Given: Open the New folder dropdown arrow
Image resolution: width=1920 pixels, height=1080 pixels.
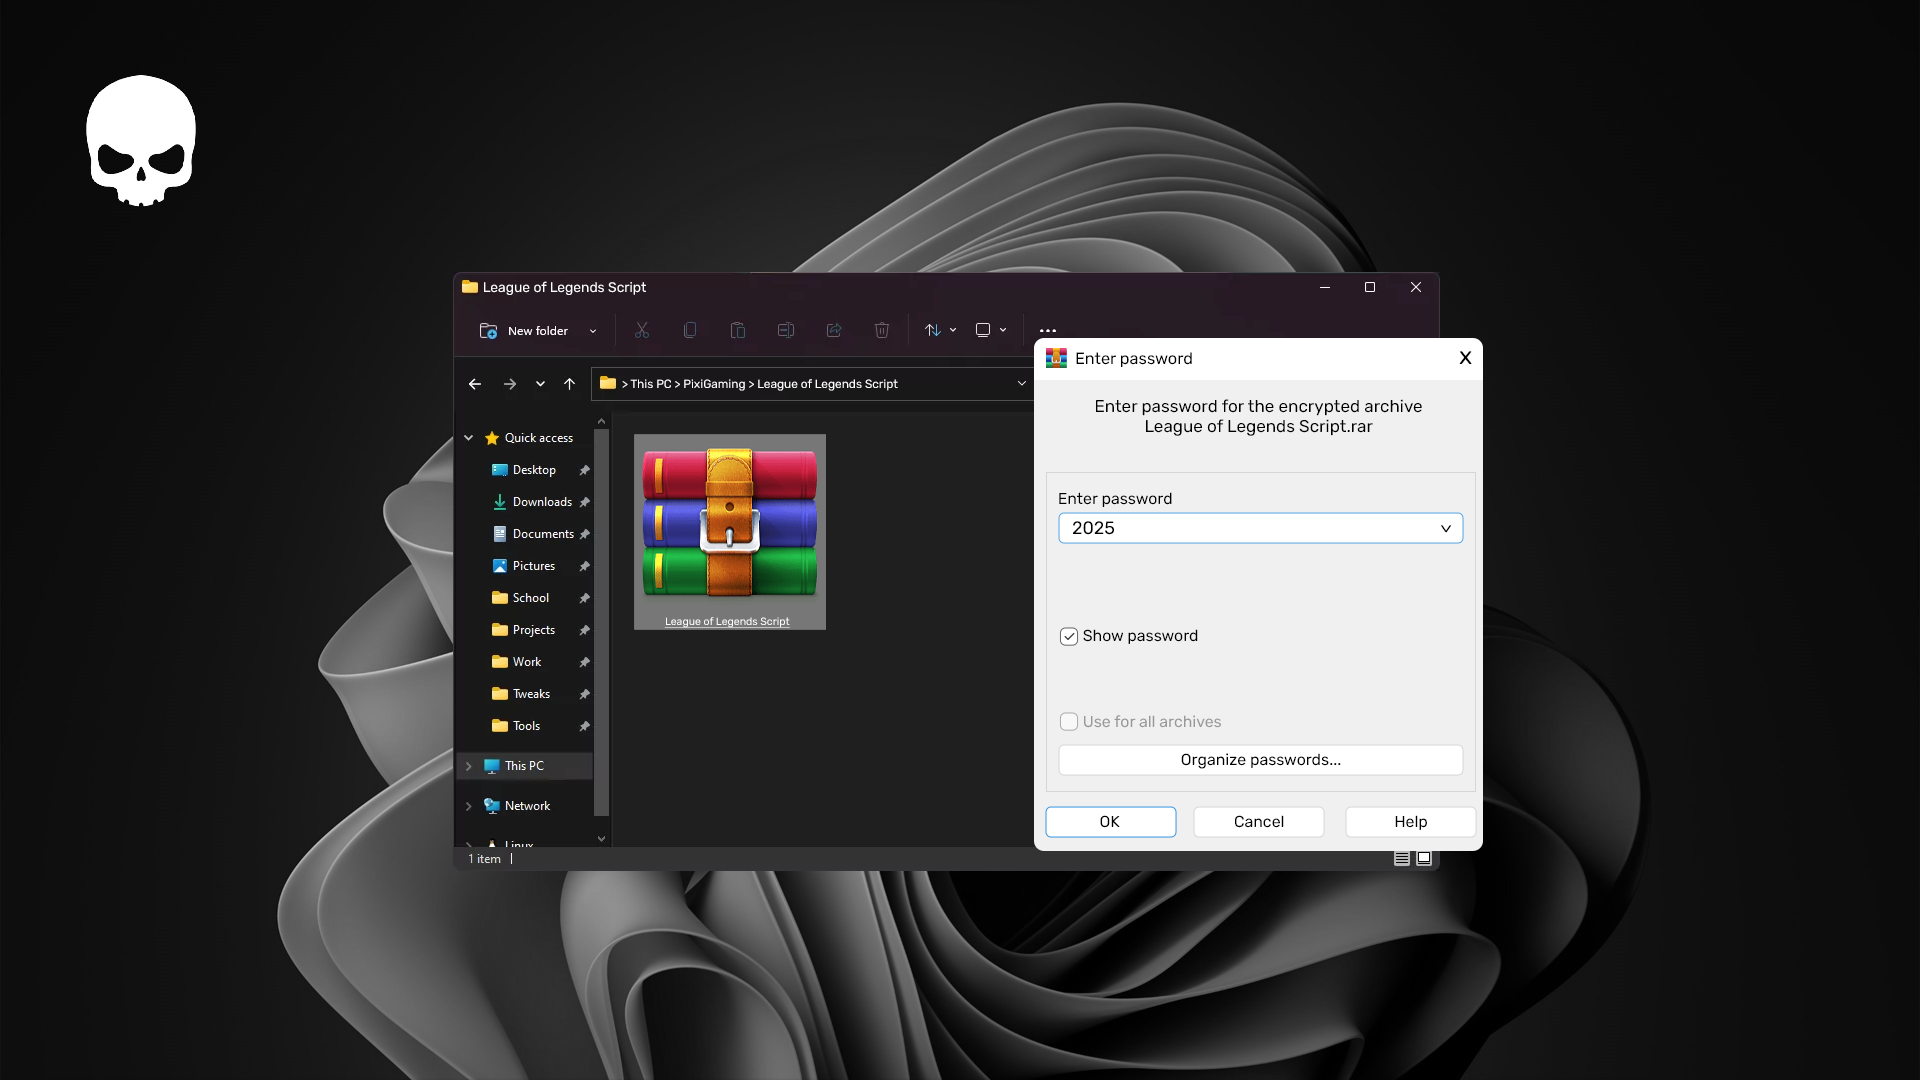Looking at the screenshot, I should click(593, 331).
